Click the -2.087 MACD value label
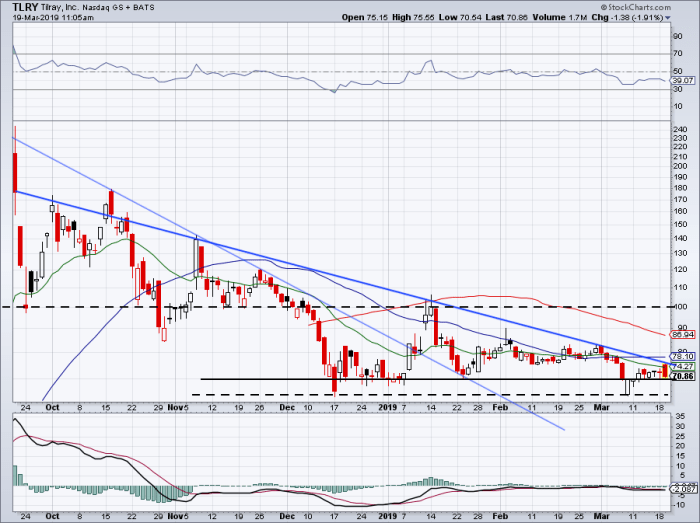Screen dimensions: 700x523 click(x=682, y=489)
